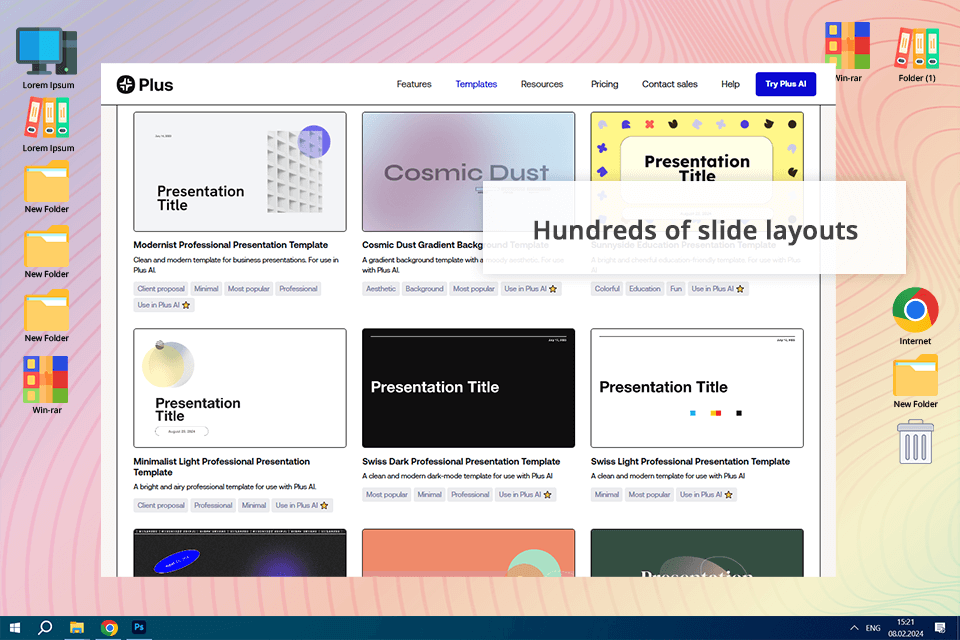Select Most popular tag under Swiss Dark
This screenshot has width=960, height=640.
387,494
